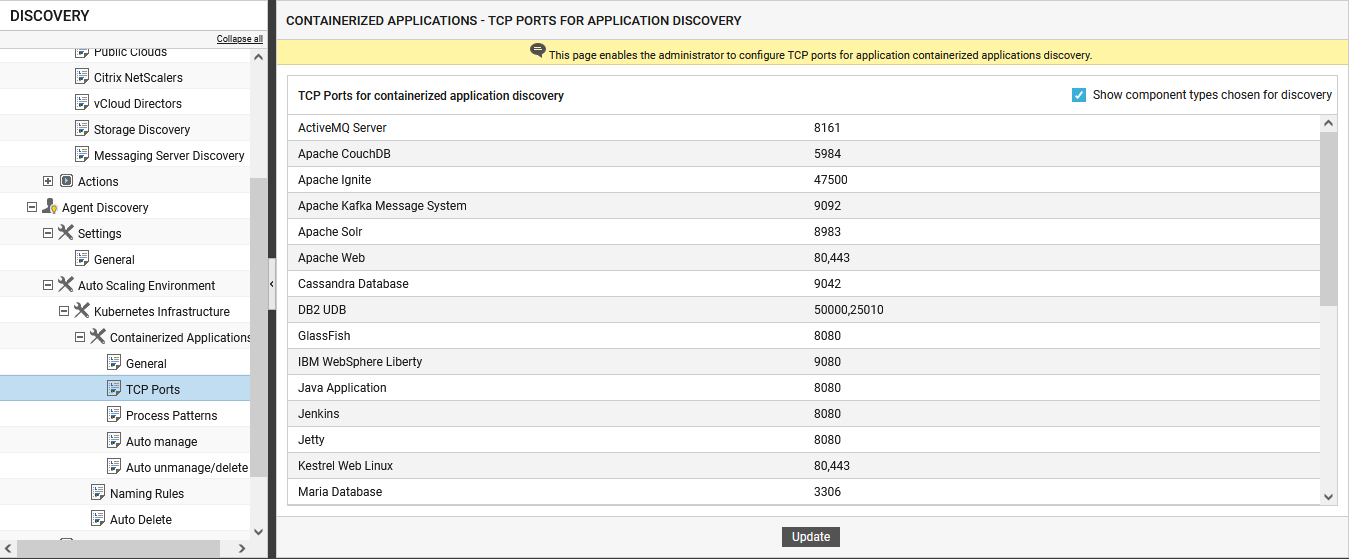
Task: Click the Update button
Action: tap(811, 537)
